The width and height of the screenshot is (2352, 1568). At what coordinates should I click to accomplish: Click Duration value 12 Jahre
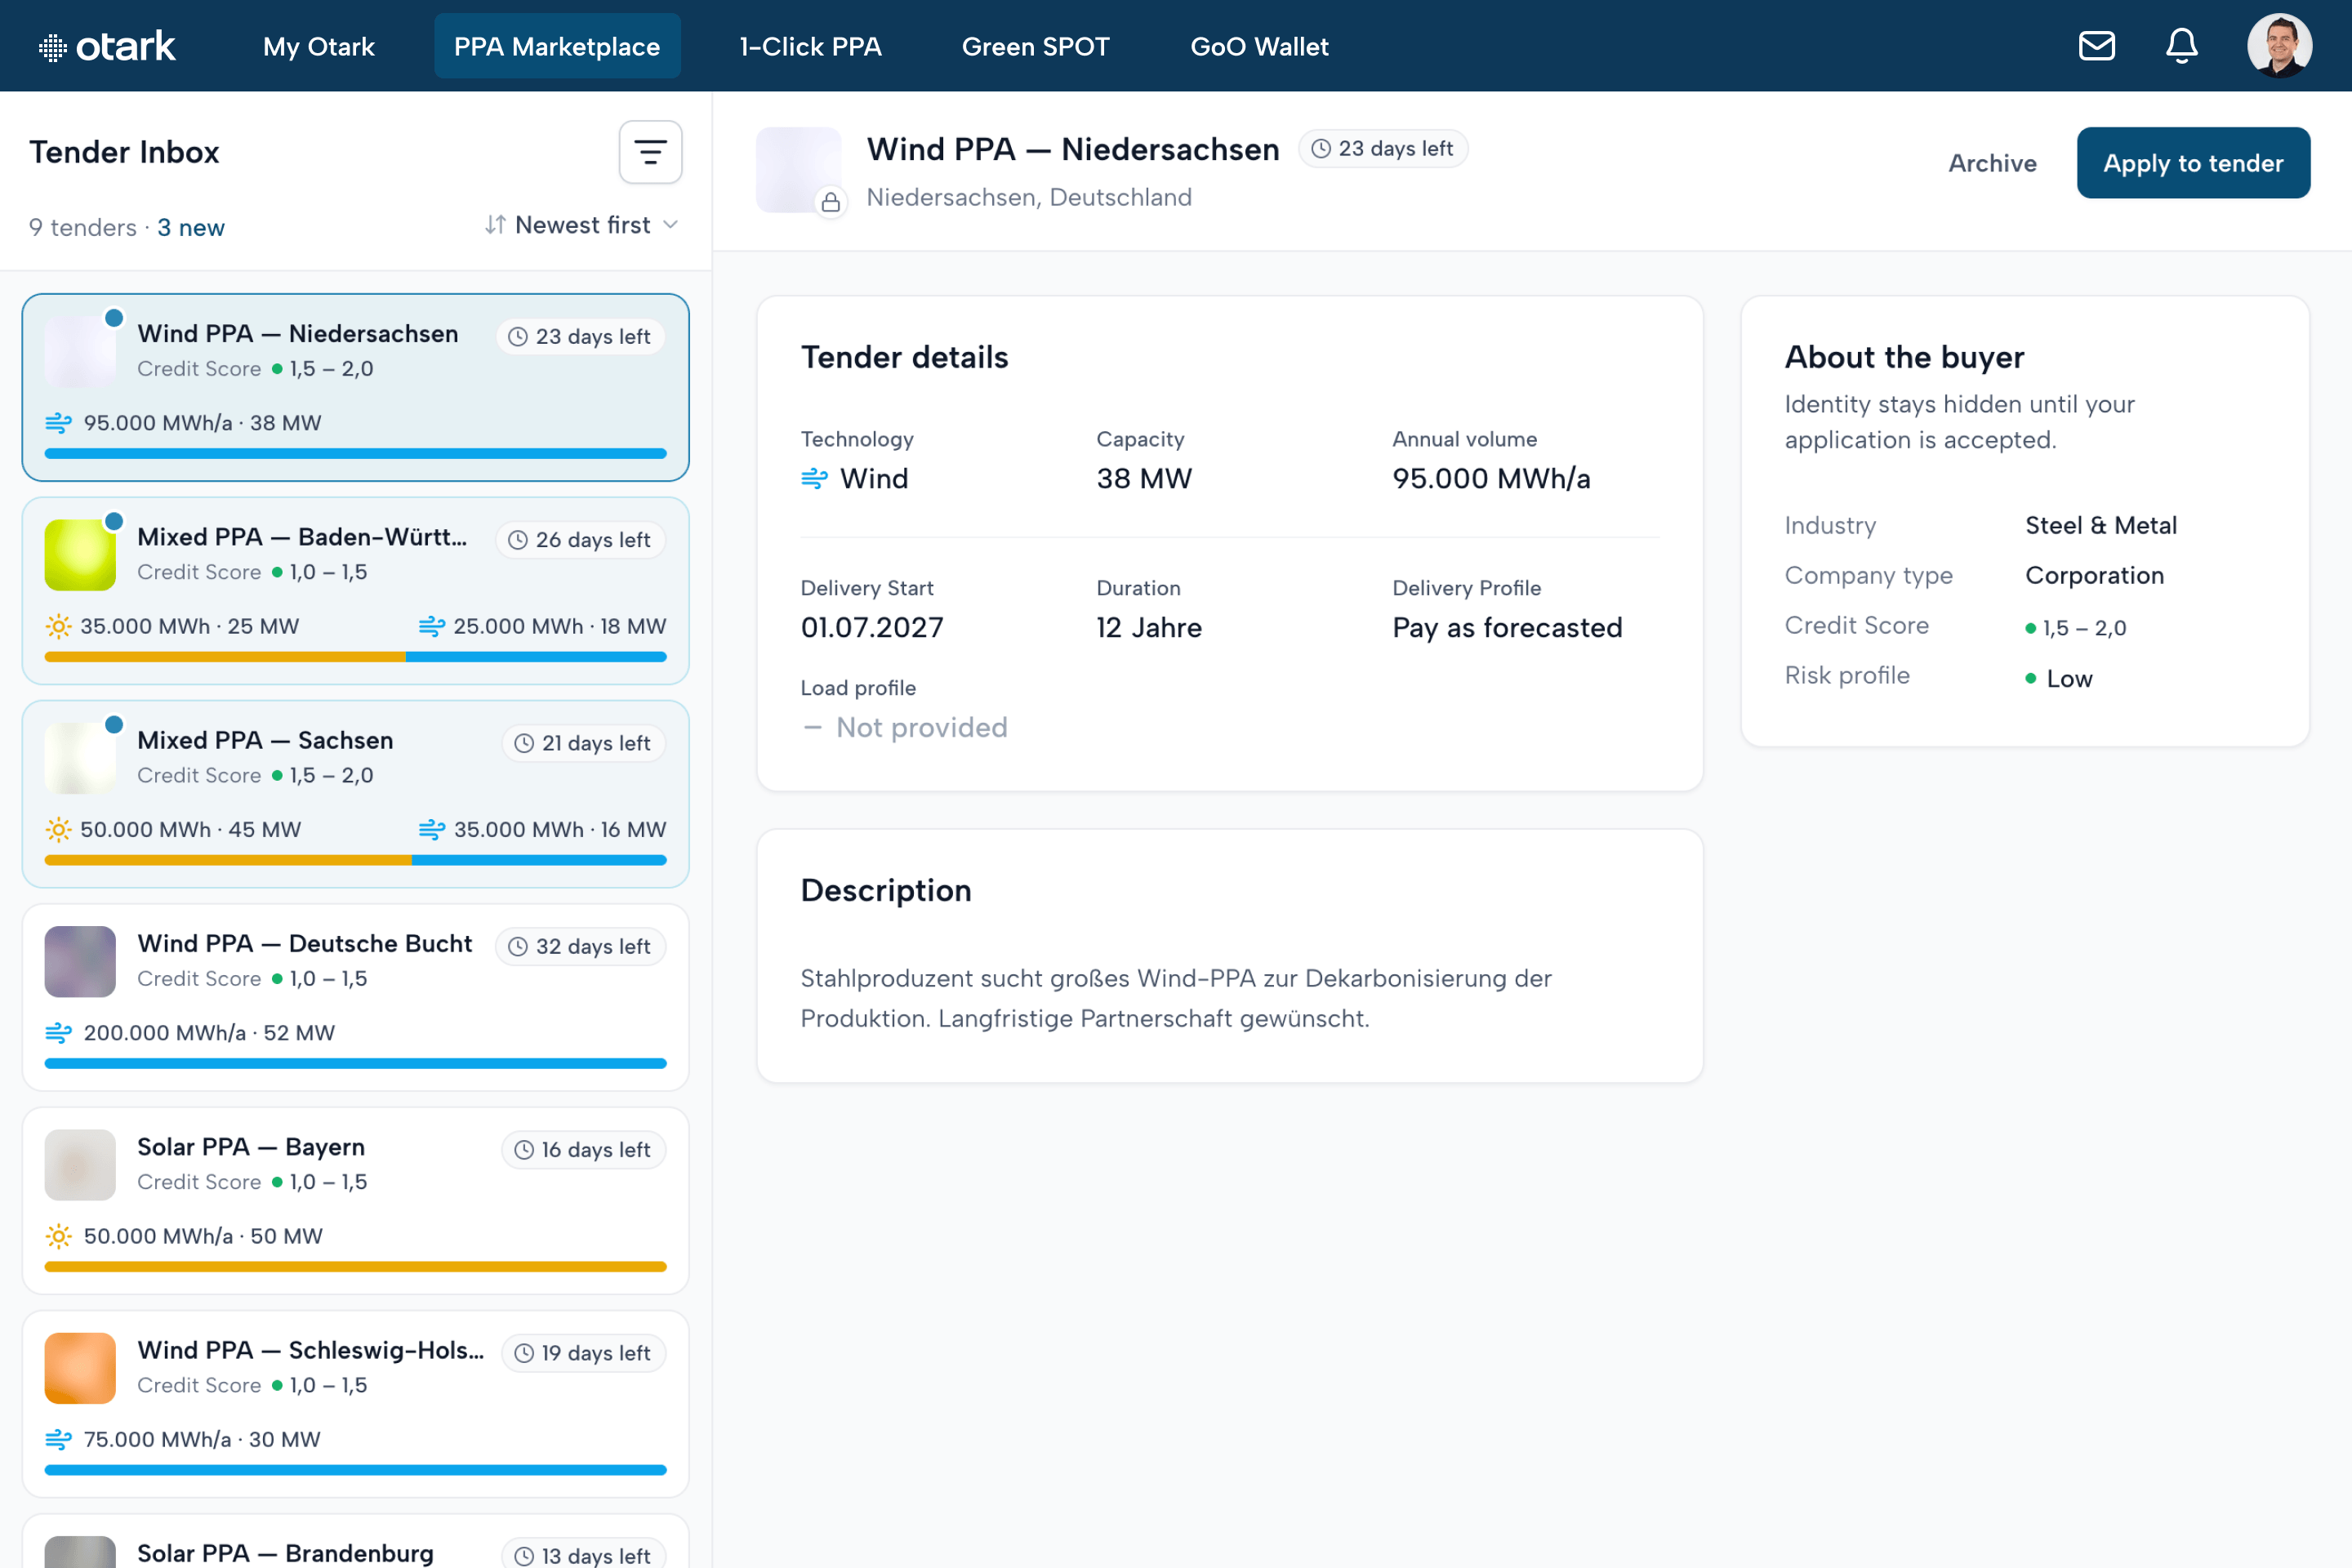[1149, 628]
